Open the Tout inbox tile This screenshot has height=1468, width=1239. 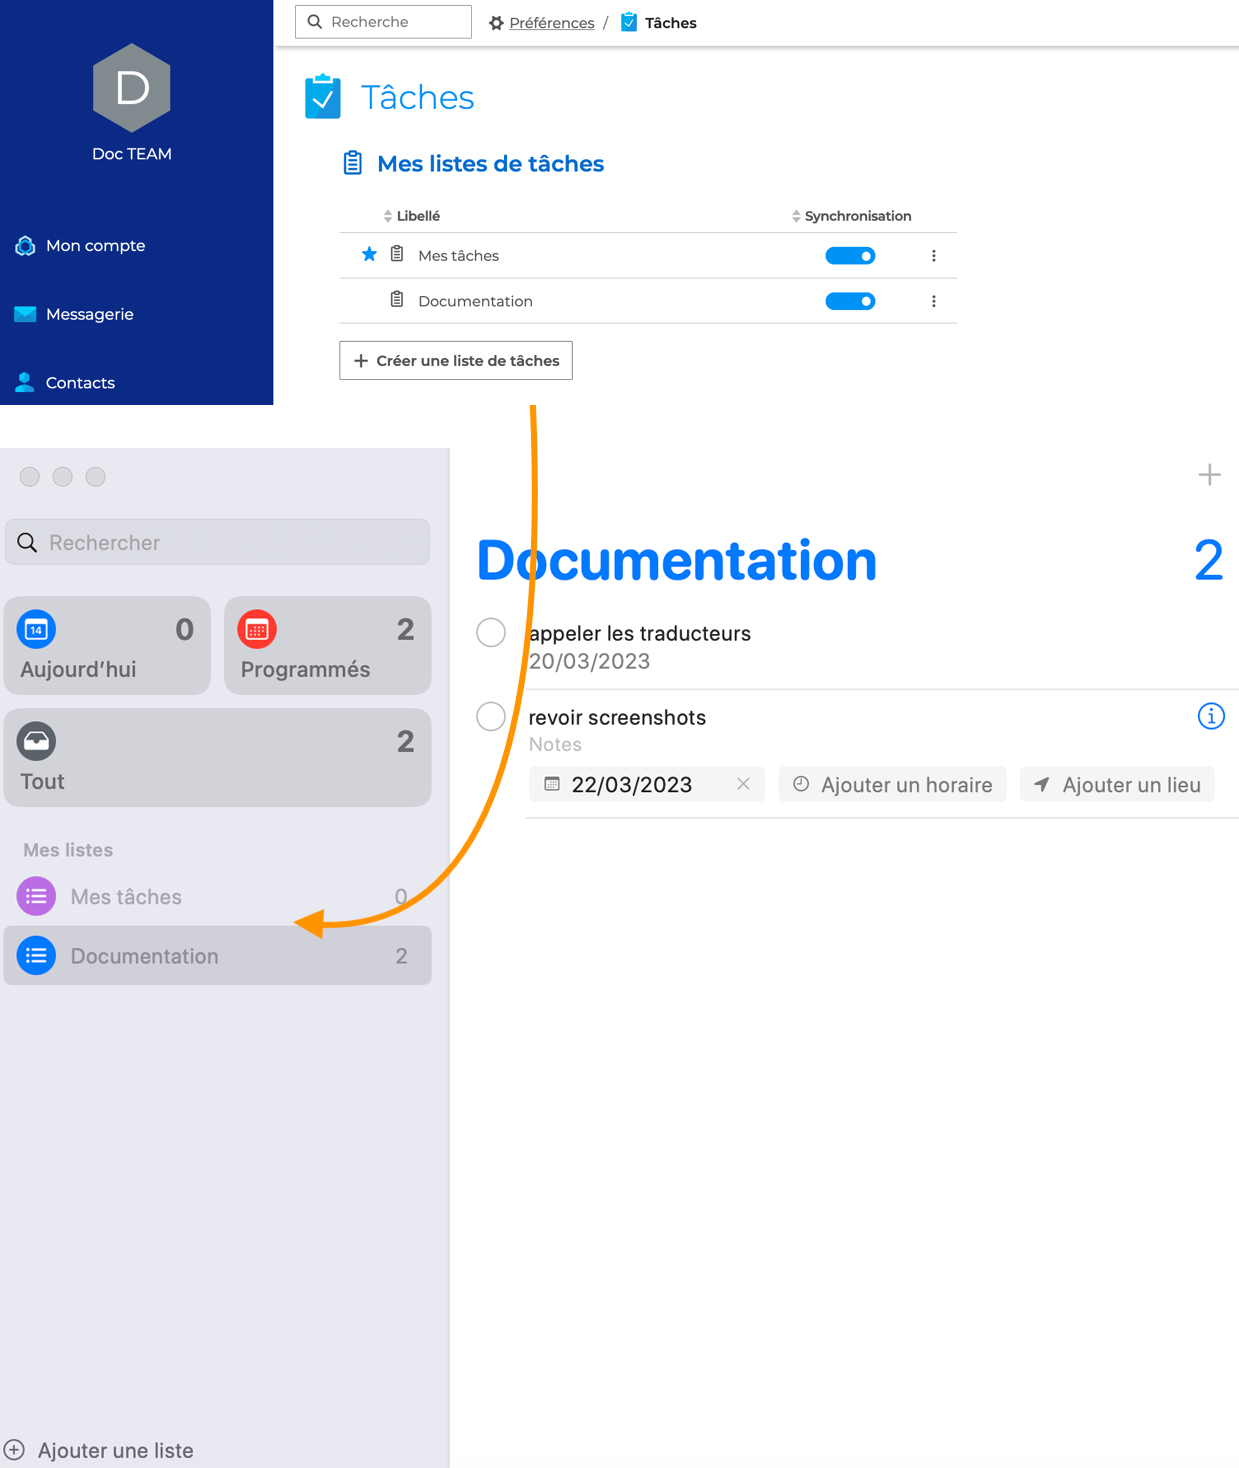point(217,758)
